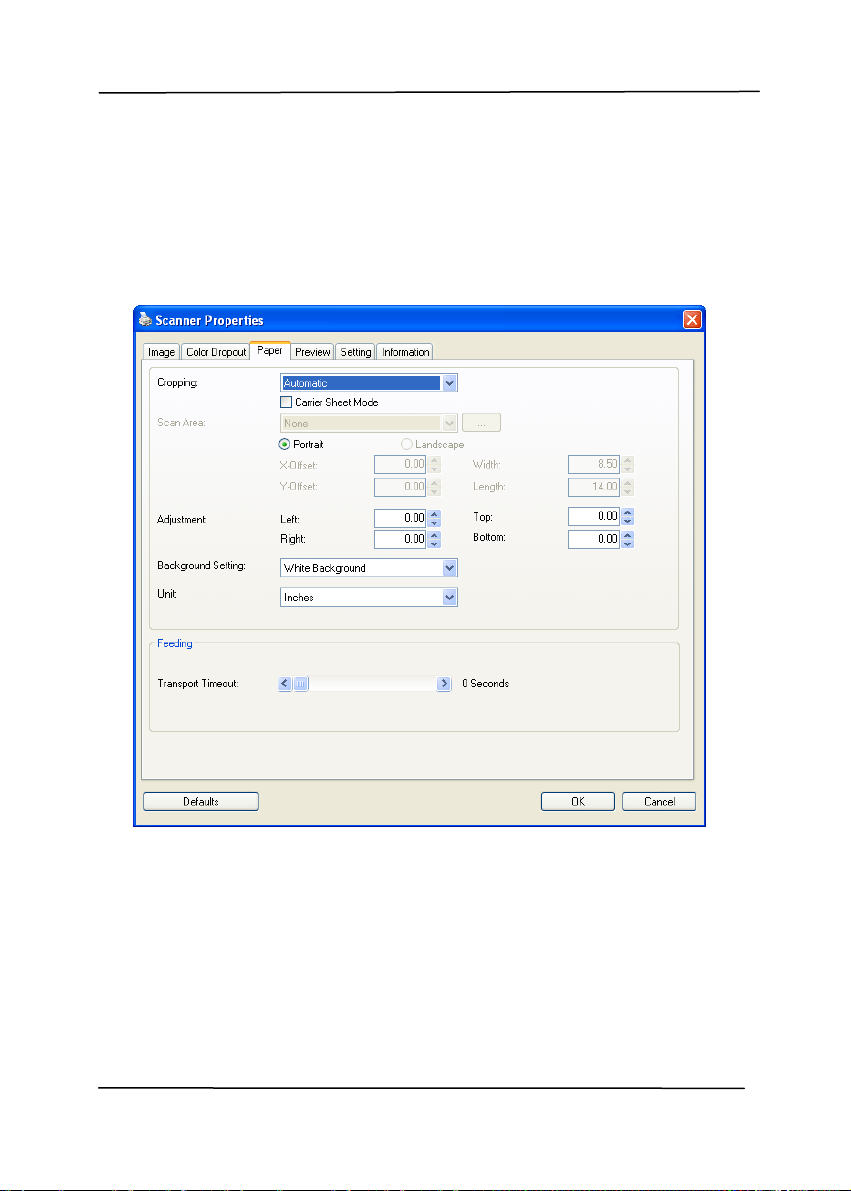Click the 'Feeding' group label
Viewport: 851px width, 1191px height.
175,643
